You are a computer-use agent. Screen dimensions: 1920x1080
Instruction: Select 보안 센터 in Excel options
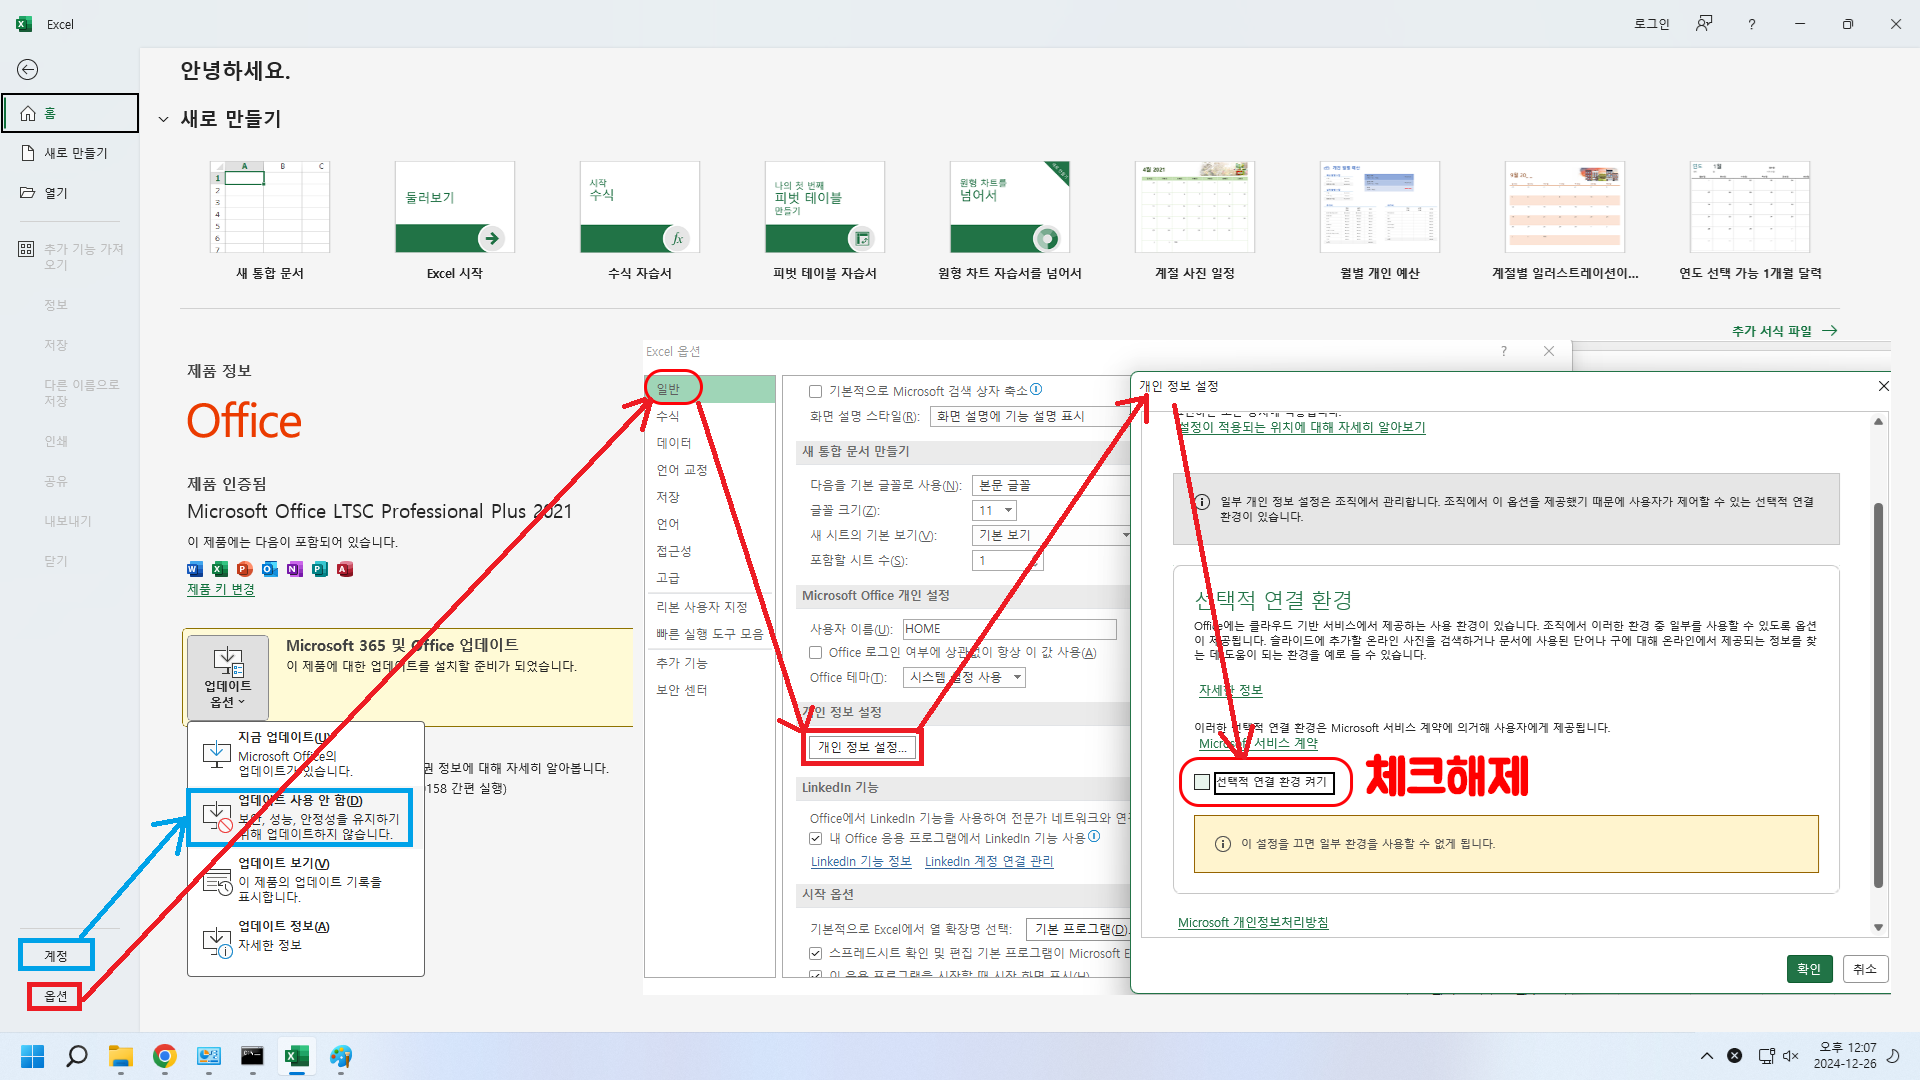click(x=710, y=690)
